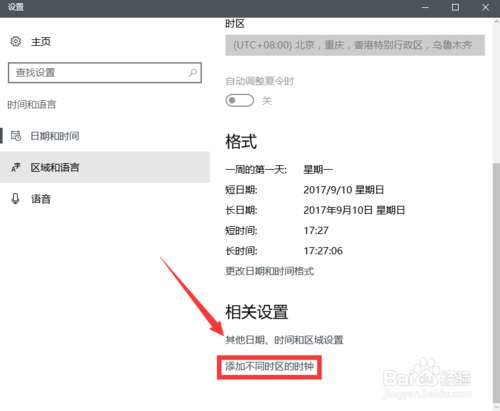Minimize the Settings window
This screenshot has height=411, width=500.
tap(425, 7)
